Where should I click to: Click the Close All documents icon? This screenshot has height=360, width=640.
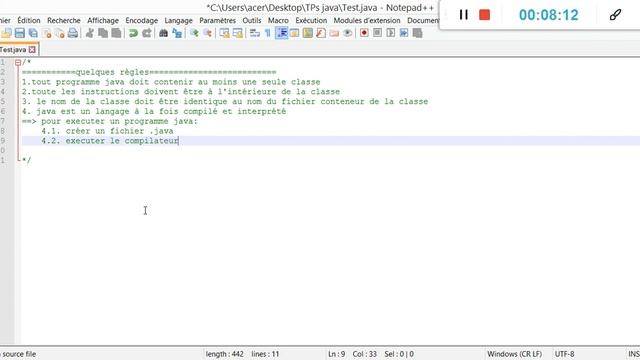click(60, 33)
